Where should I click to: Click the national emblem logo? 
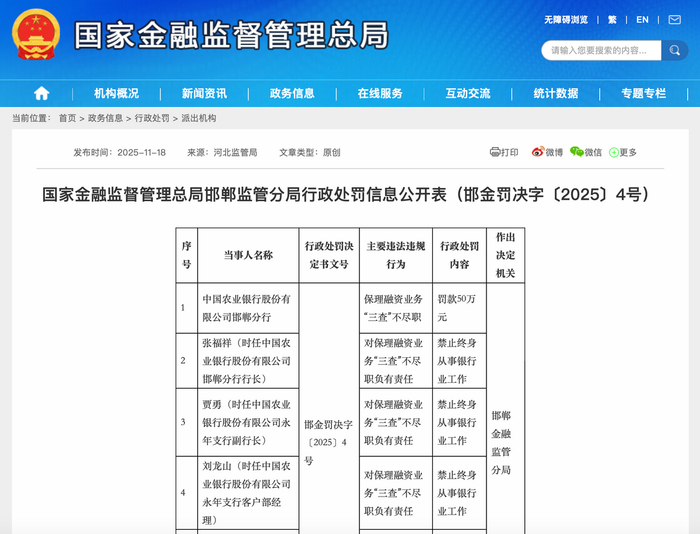click(x=36, y=34)
